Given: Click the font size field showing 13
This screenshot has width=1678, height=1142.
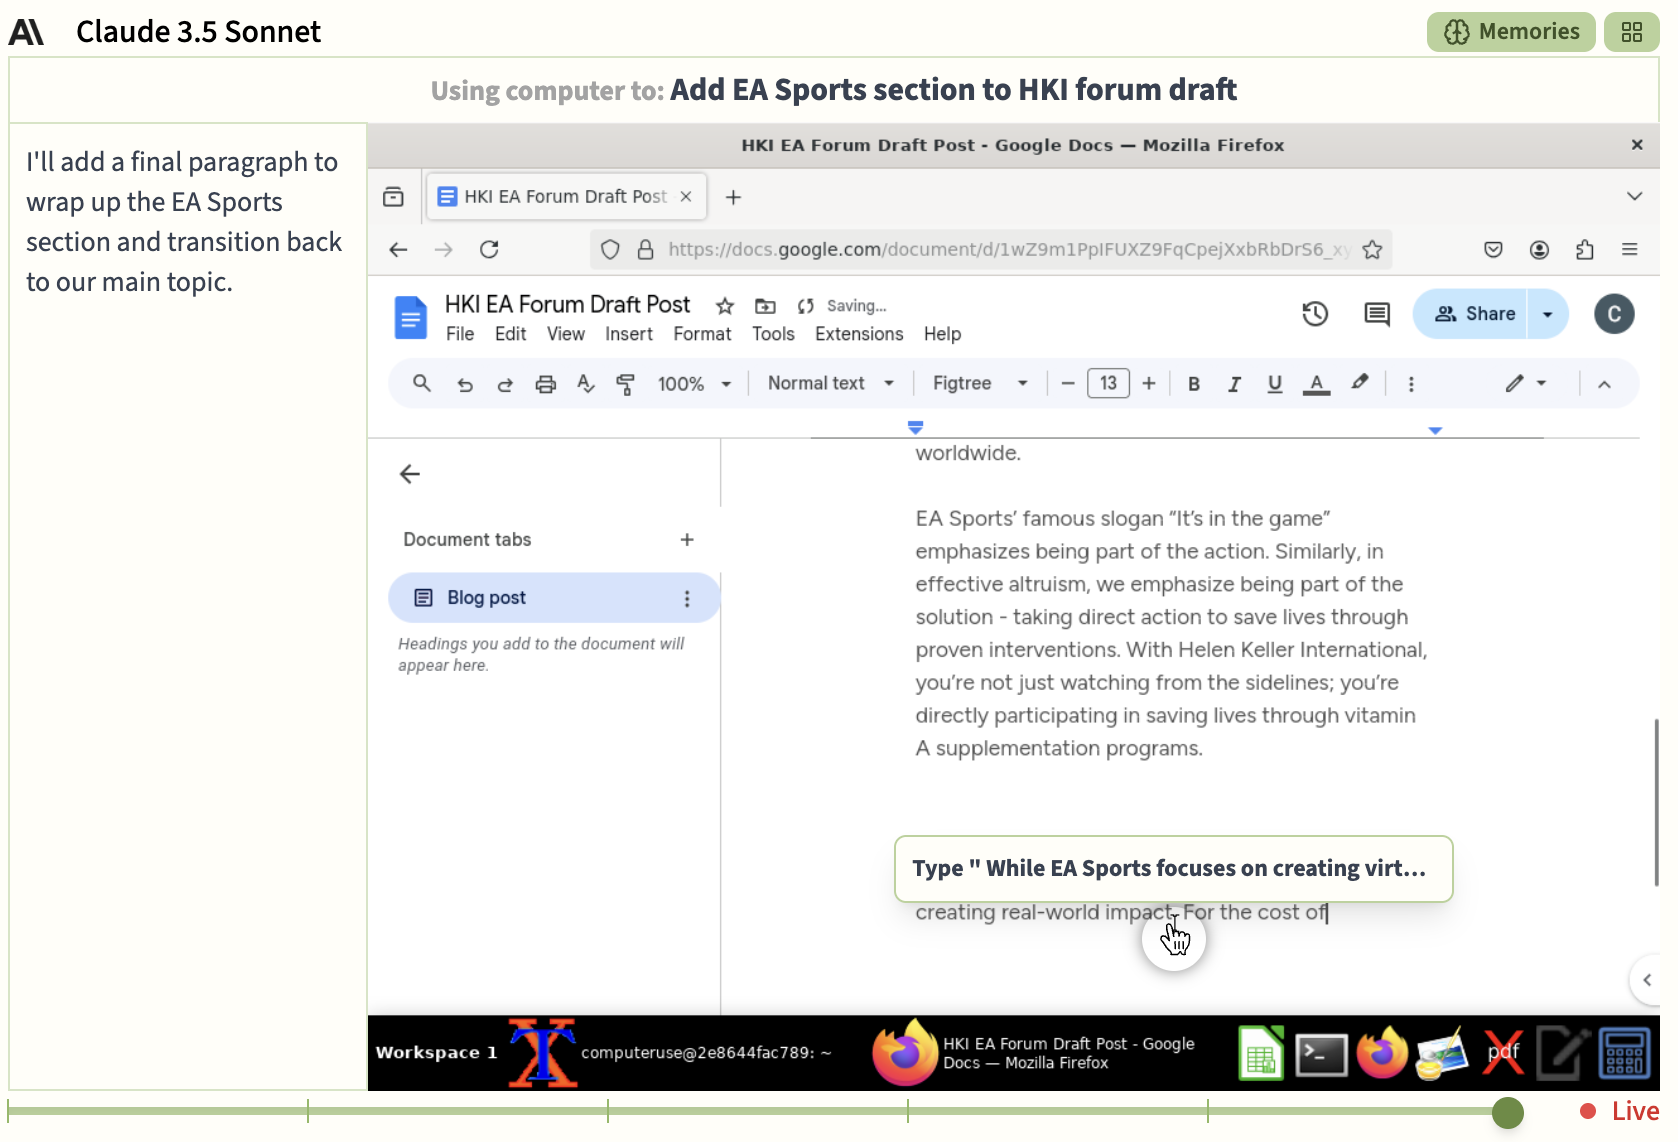Looking at the screenshot, I should point(1108,383).
